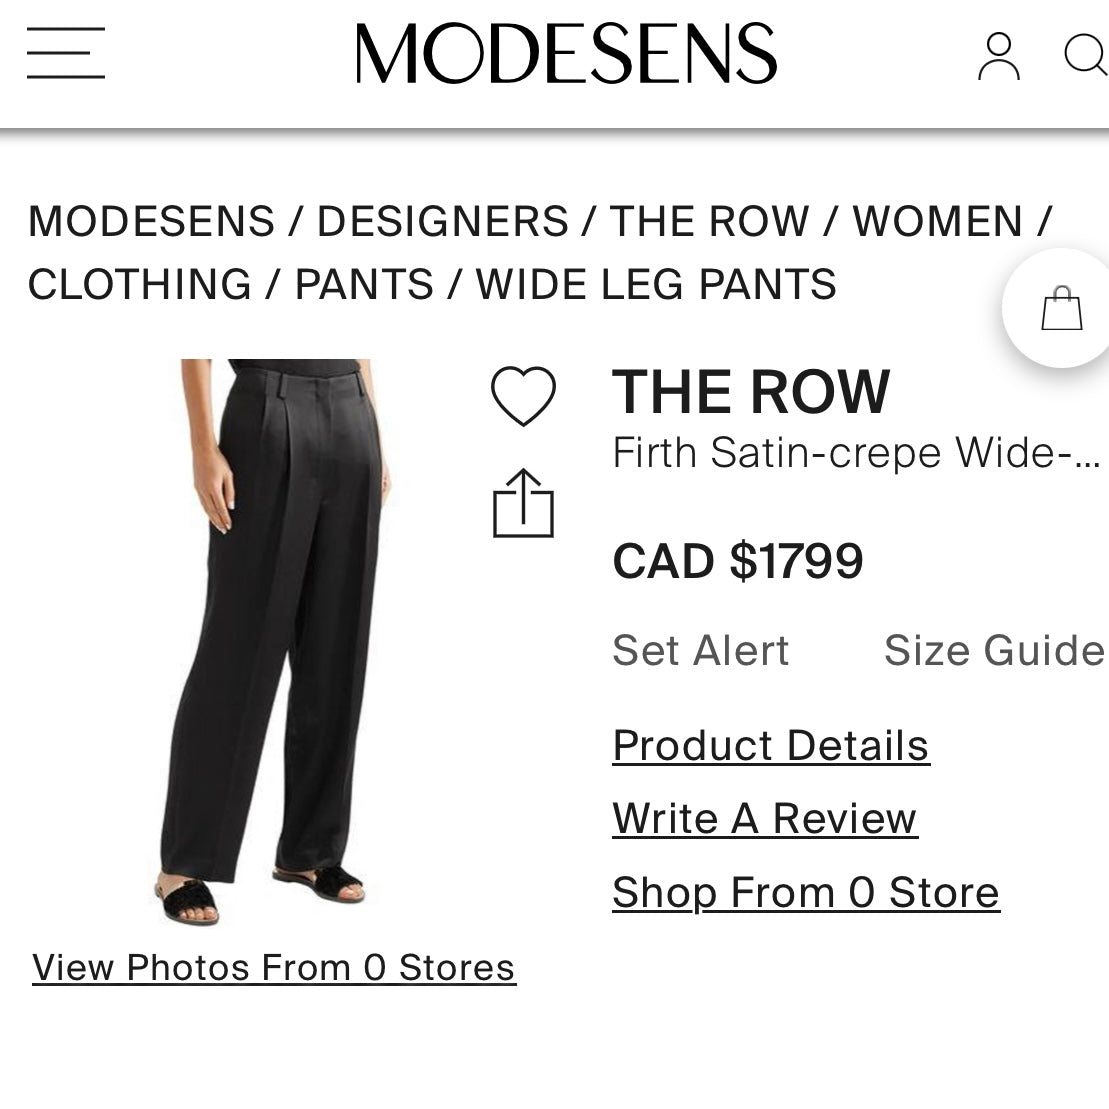Click Write A Review
Viewport: 1109px width, 1109px height.
click(765, 818)
